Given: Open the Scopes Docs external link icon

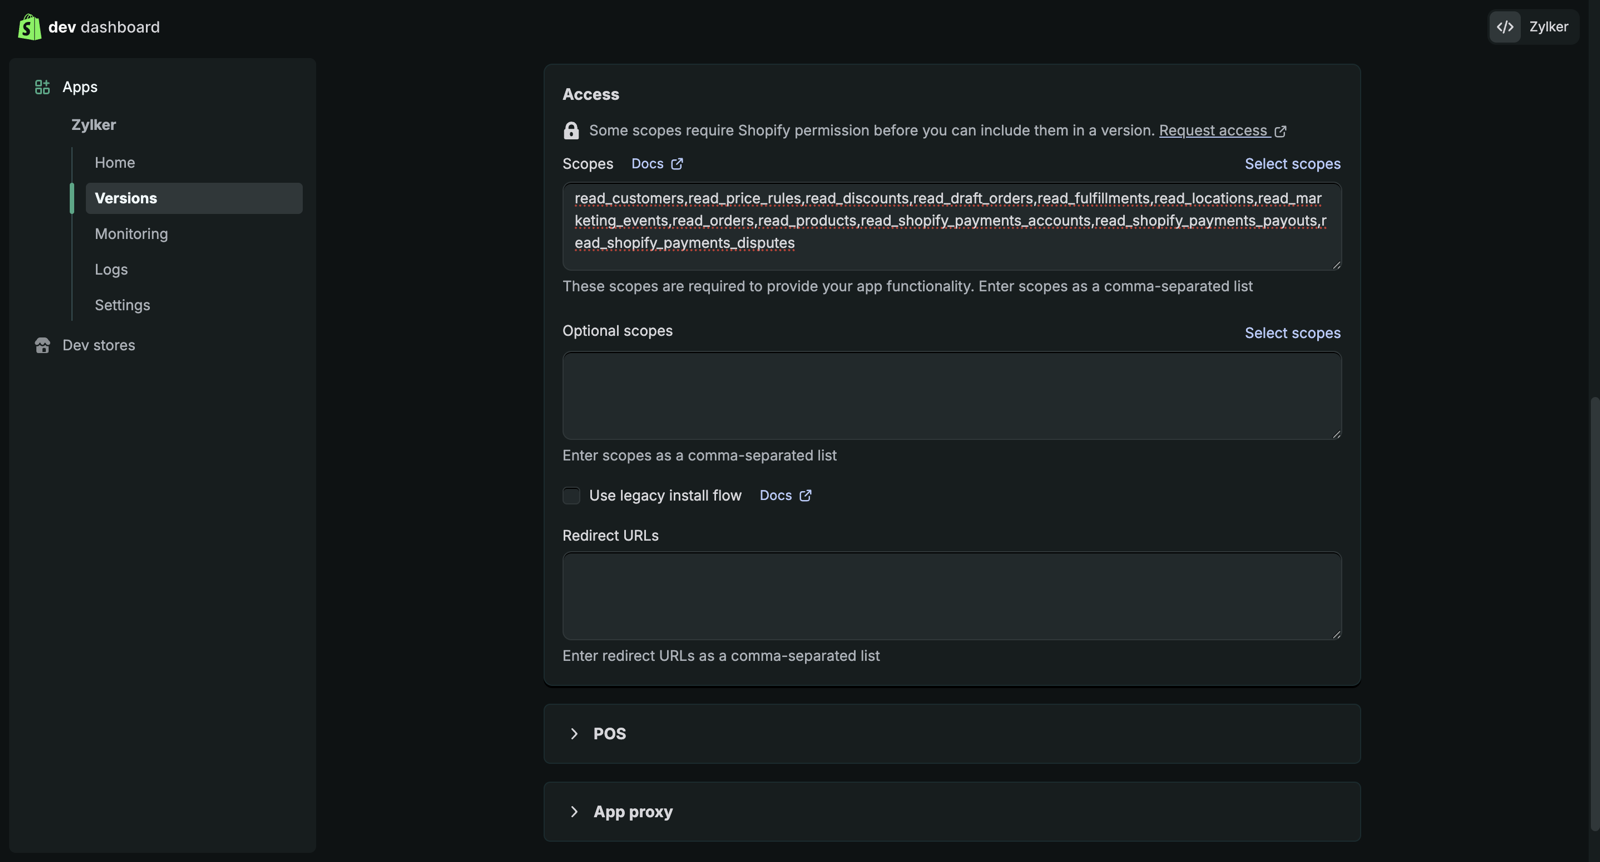Looking at the screenshot, I should coord(677,164).
